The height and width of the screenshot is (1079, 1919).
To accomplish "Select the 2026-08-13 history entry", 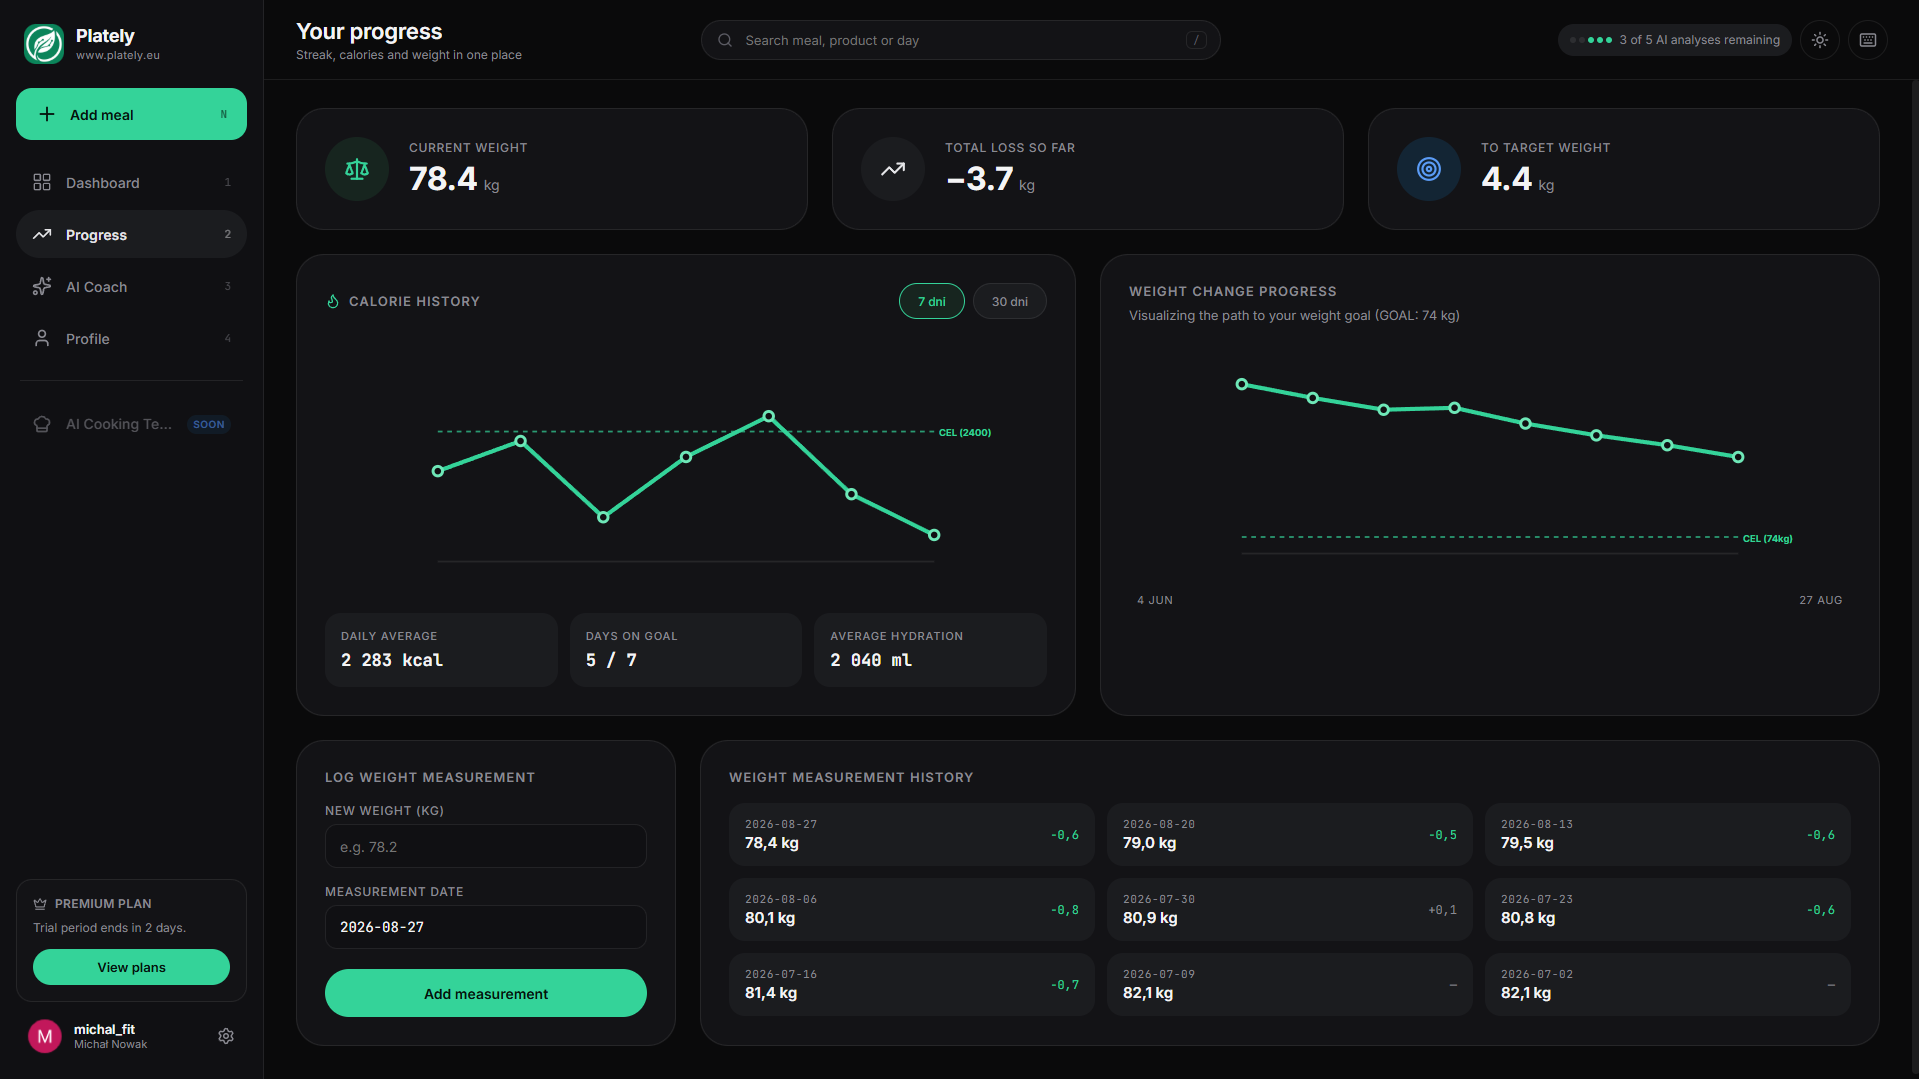I will pos(1668,834).
